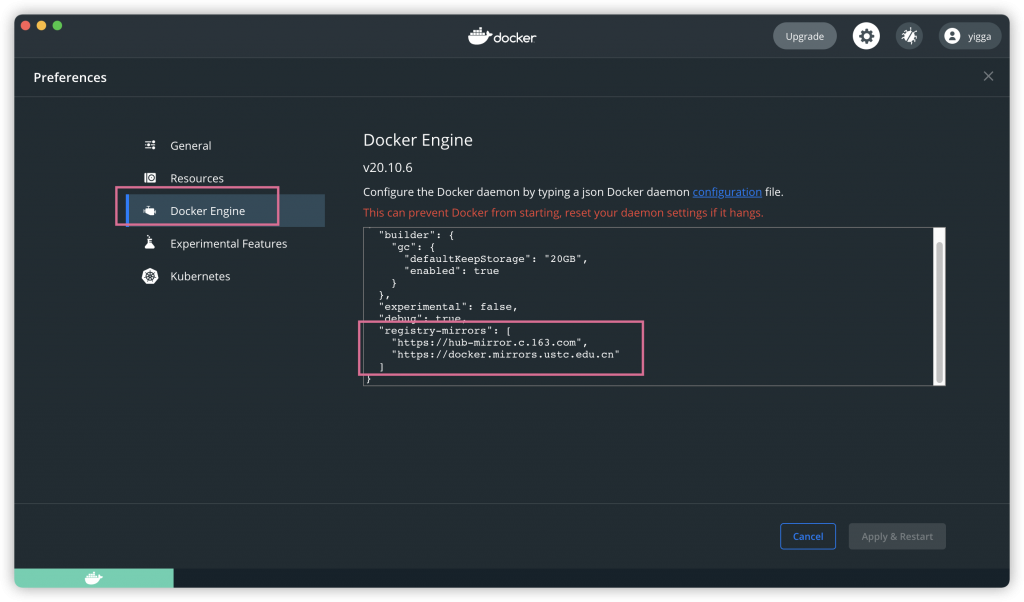Image resolution: width=1024 pixels, height=602 pixels.
Task: Click the Docker Engine whale icon
Action: (150, 211)
